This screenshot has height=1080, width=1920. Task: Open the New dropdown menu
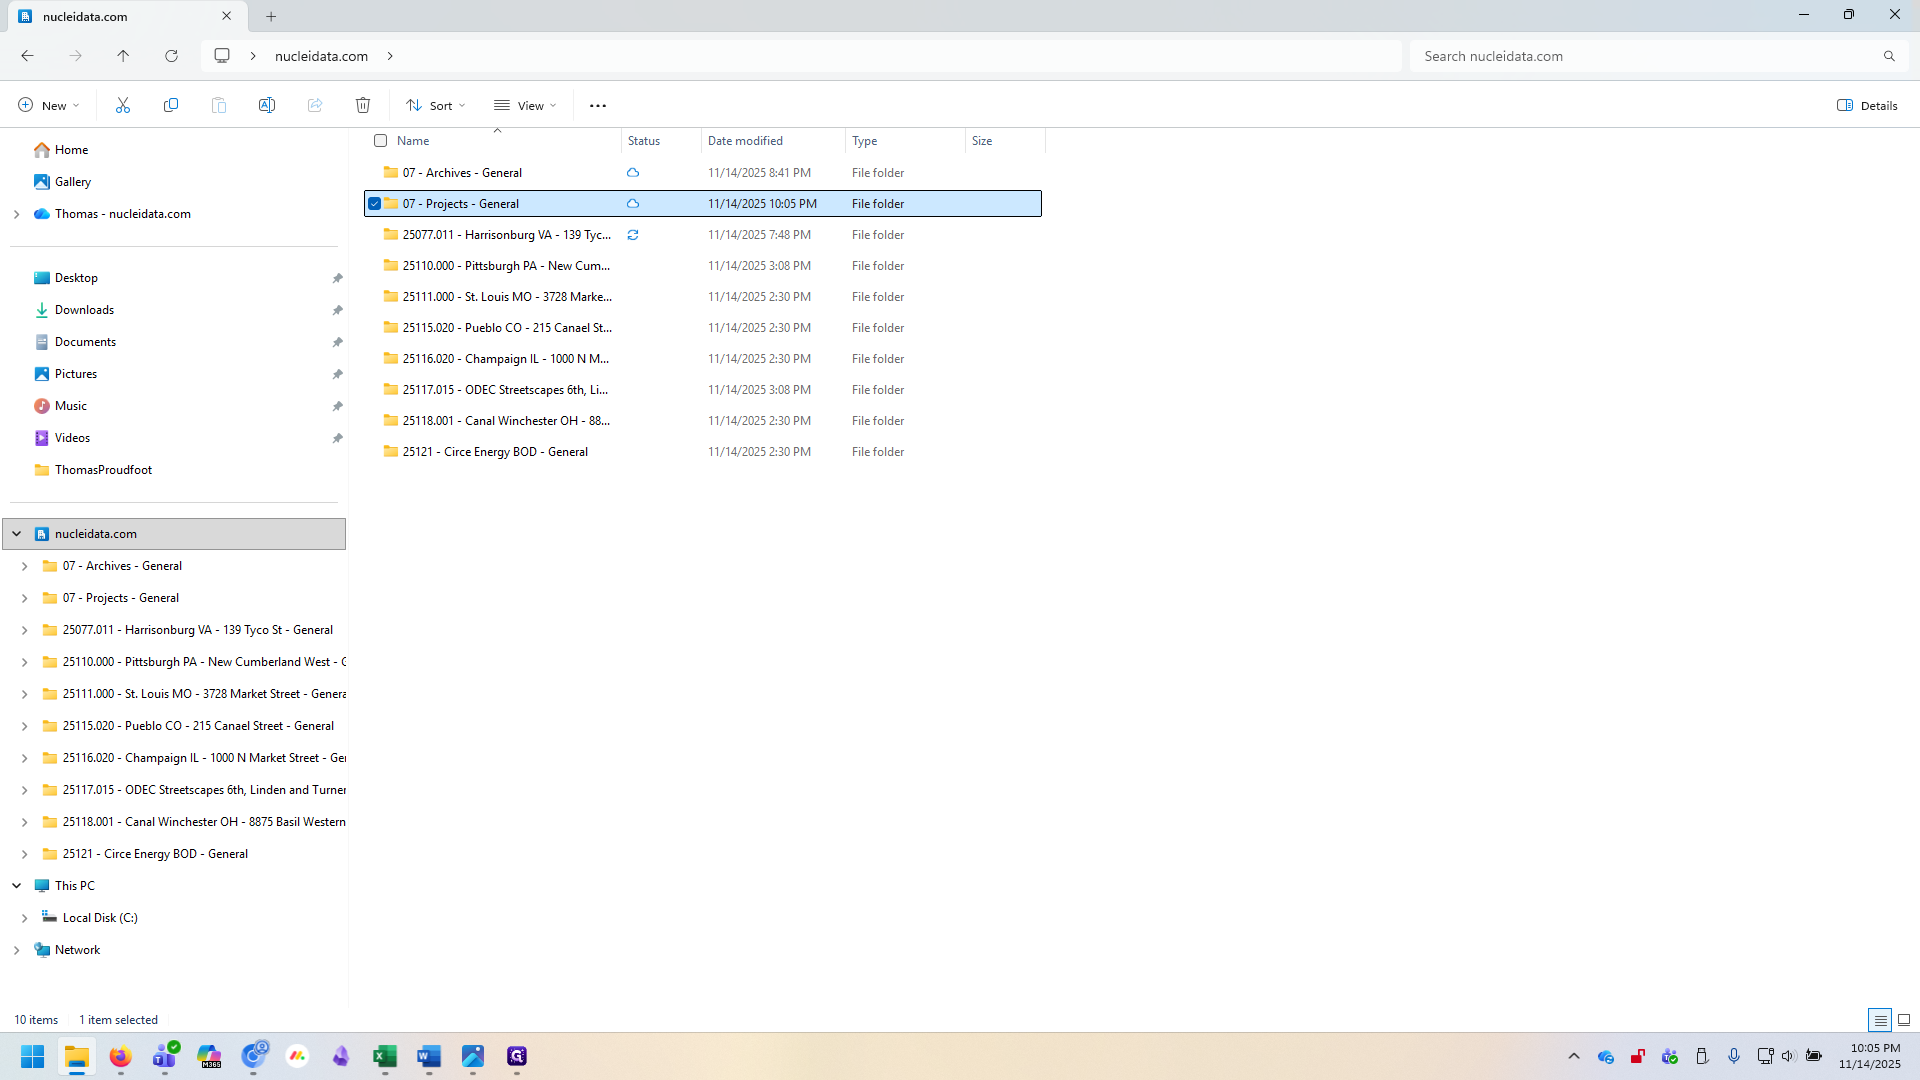click(x=47, y=105)
